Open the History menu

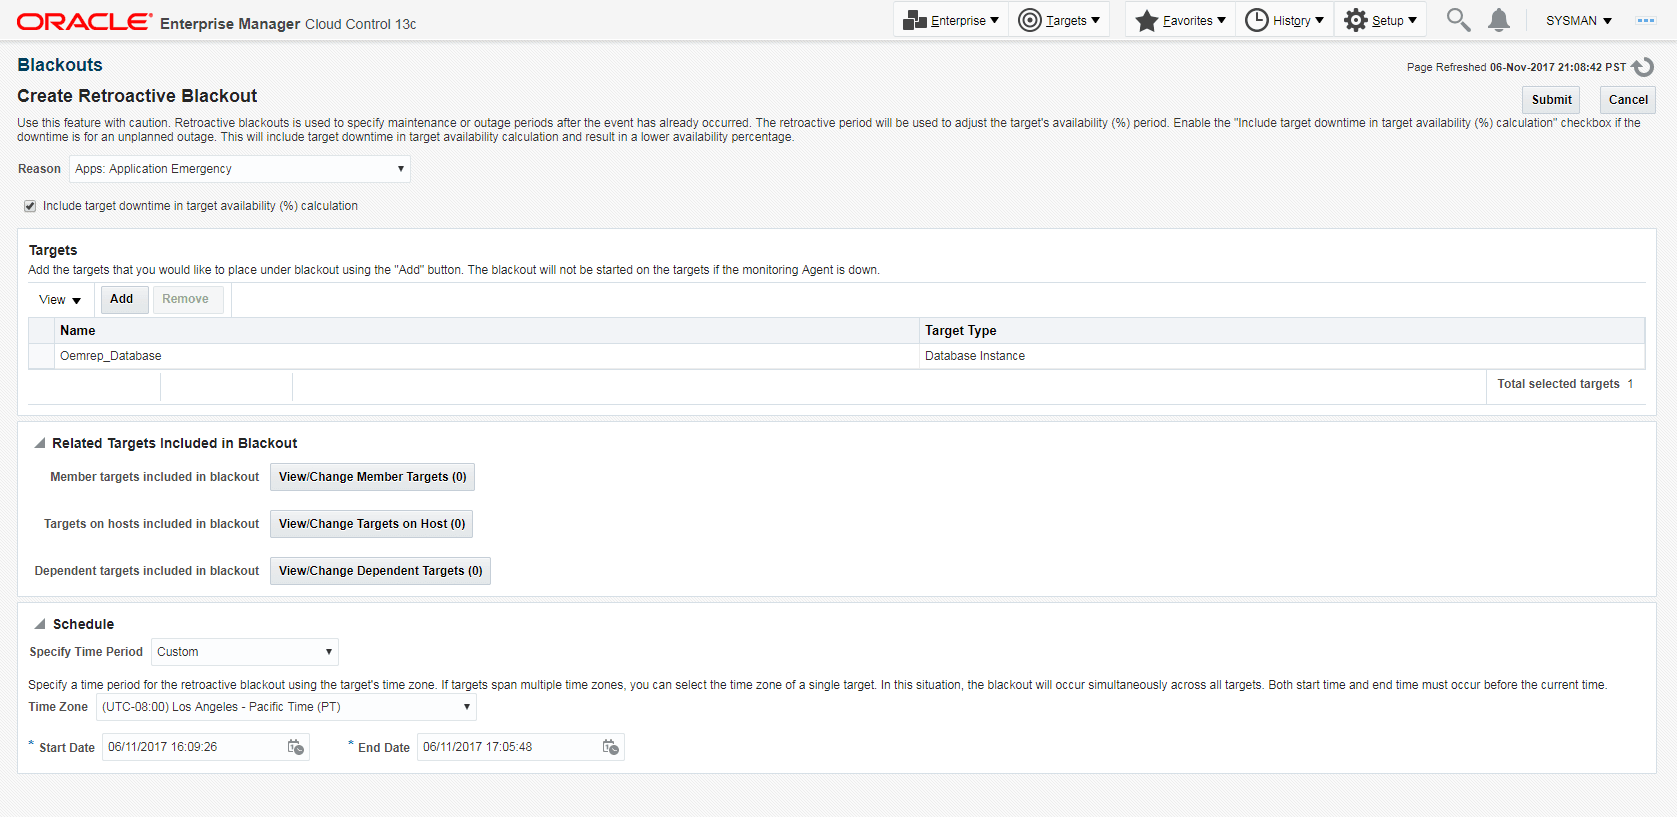(x=1285, y=20)
